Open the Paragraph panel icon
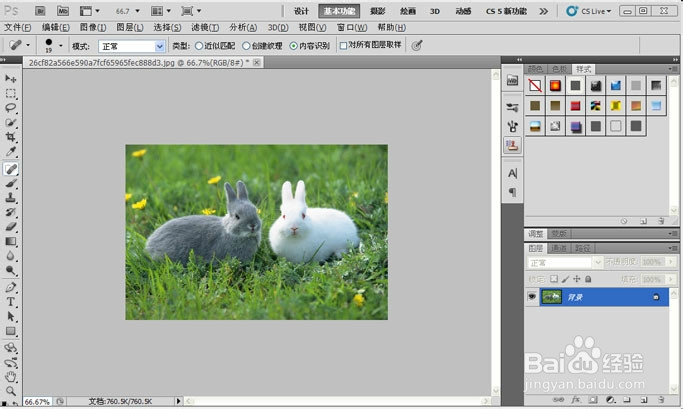The image size is (683, 409). click(513, 192)
